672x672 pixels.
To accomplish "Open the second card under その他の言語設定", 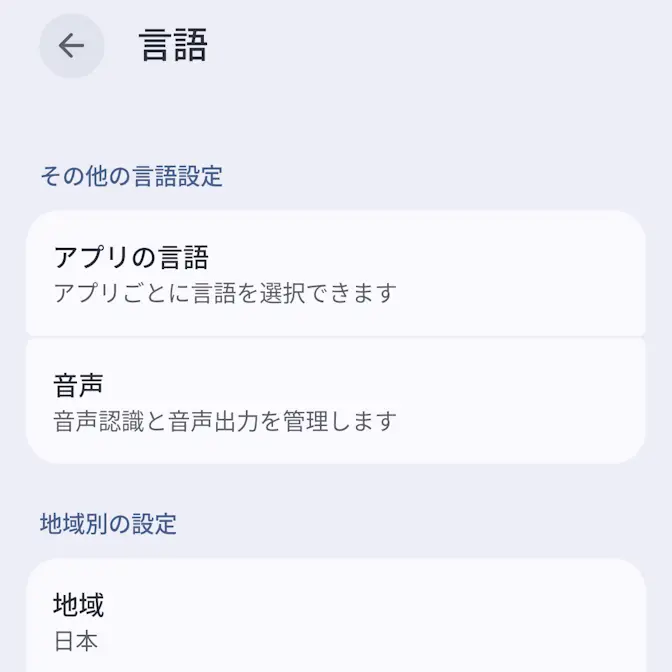I will [335, 401].
